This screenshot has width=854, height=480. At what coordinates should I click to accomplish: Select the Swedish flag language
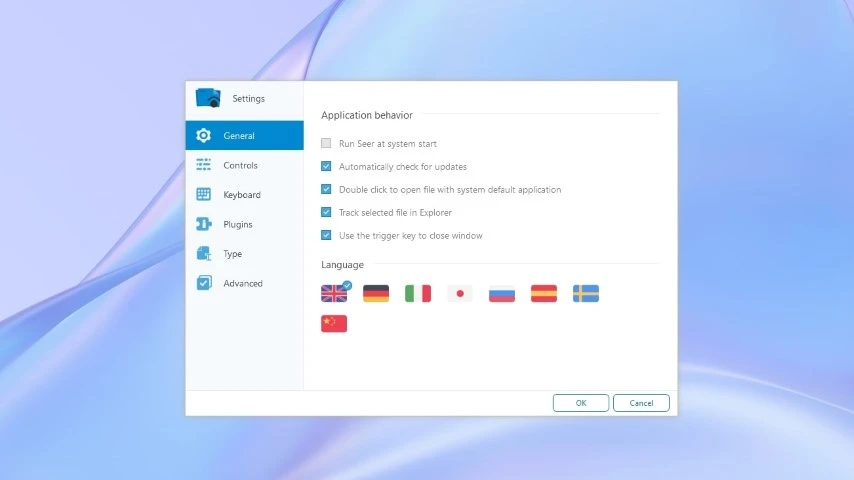pyautogui.click(x=585, y=294)
